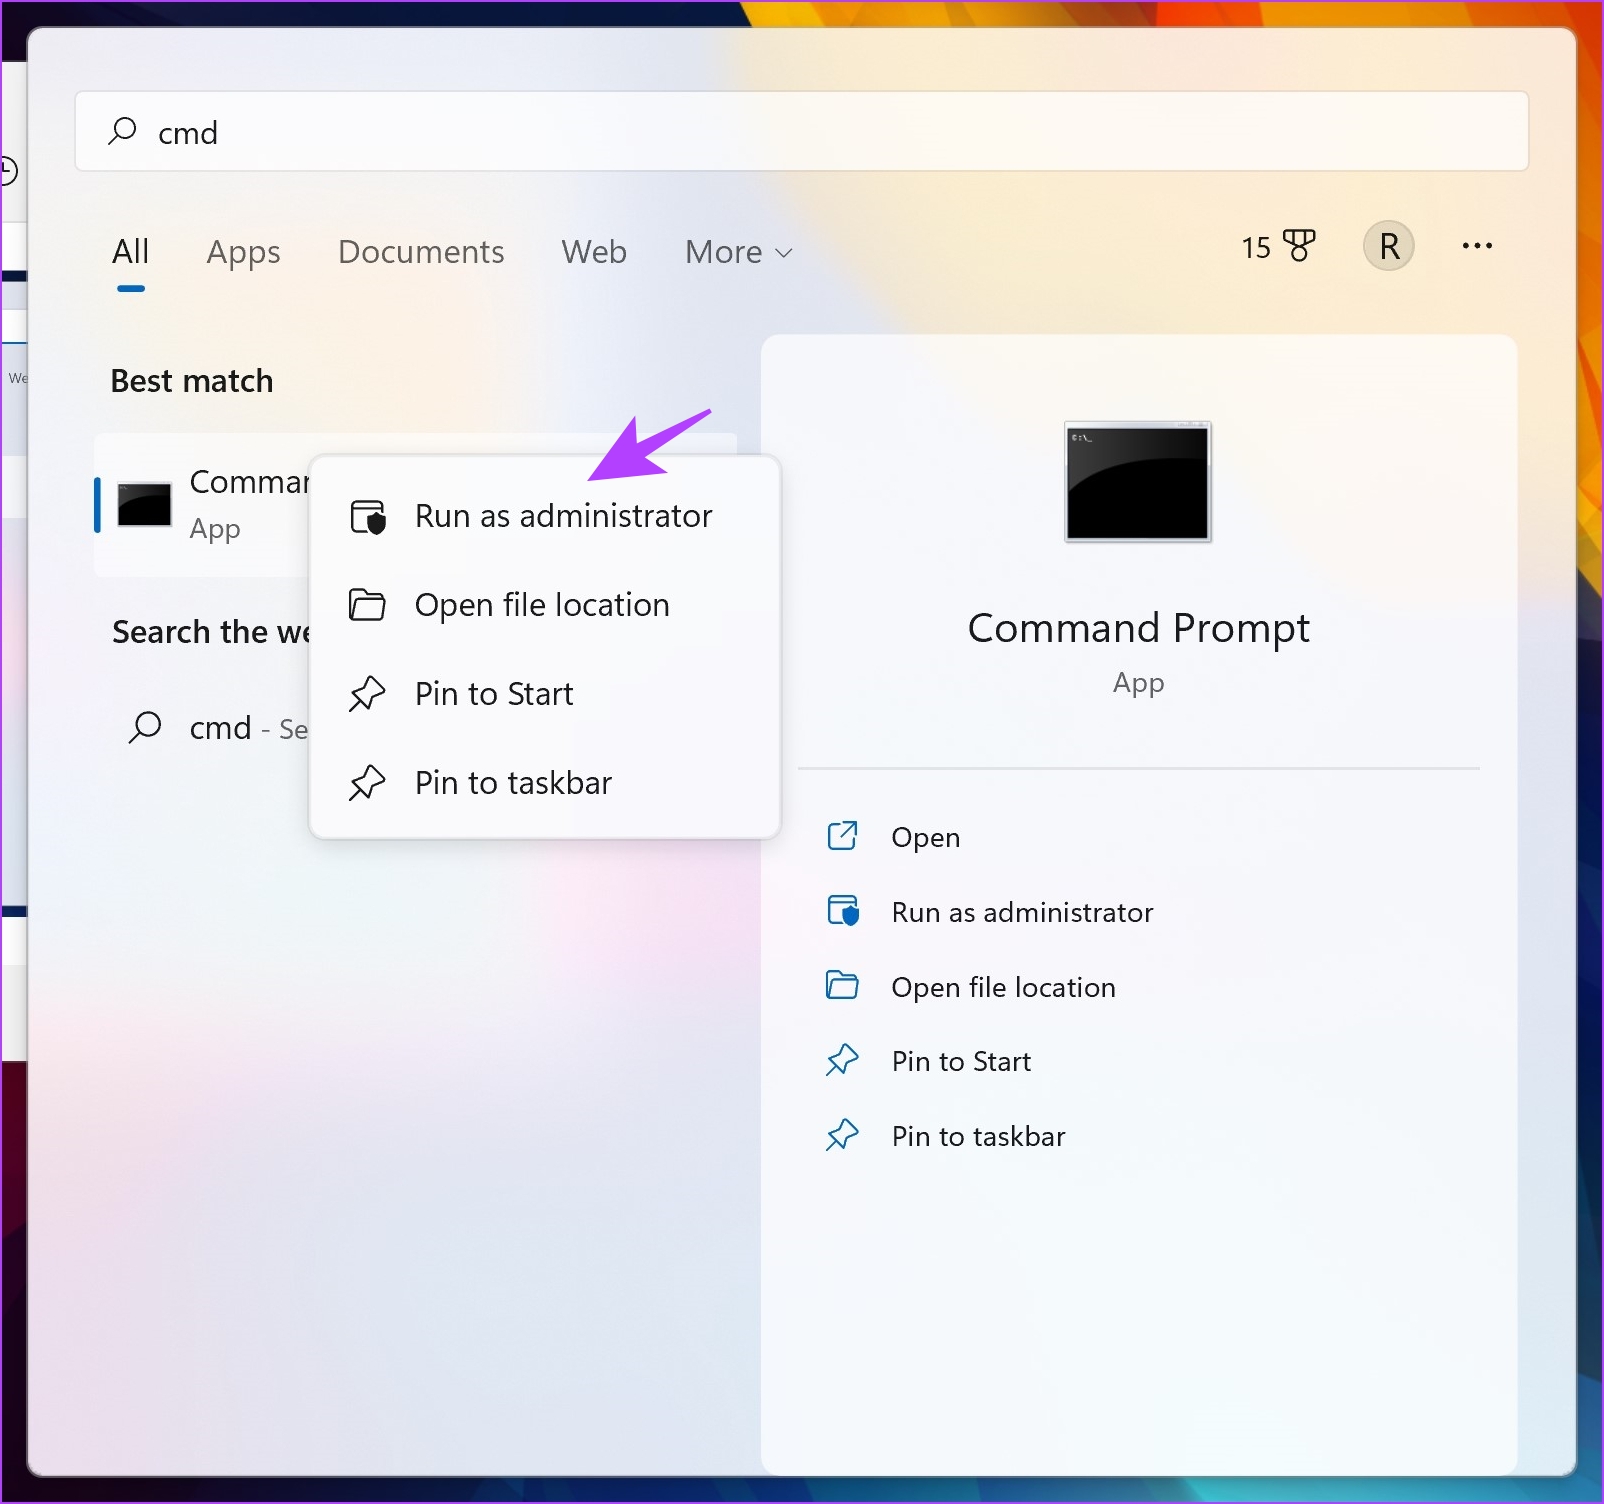Click the folder icon for Open file location in right pane

[843, 986]
